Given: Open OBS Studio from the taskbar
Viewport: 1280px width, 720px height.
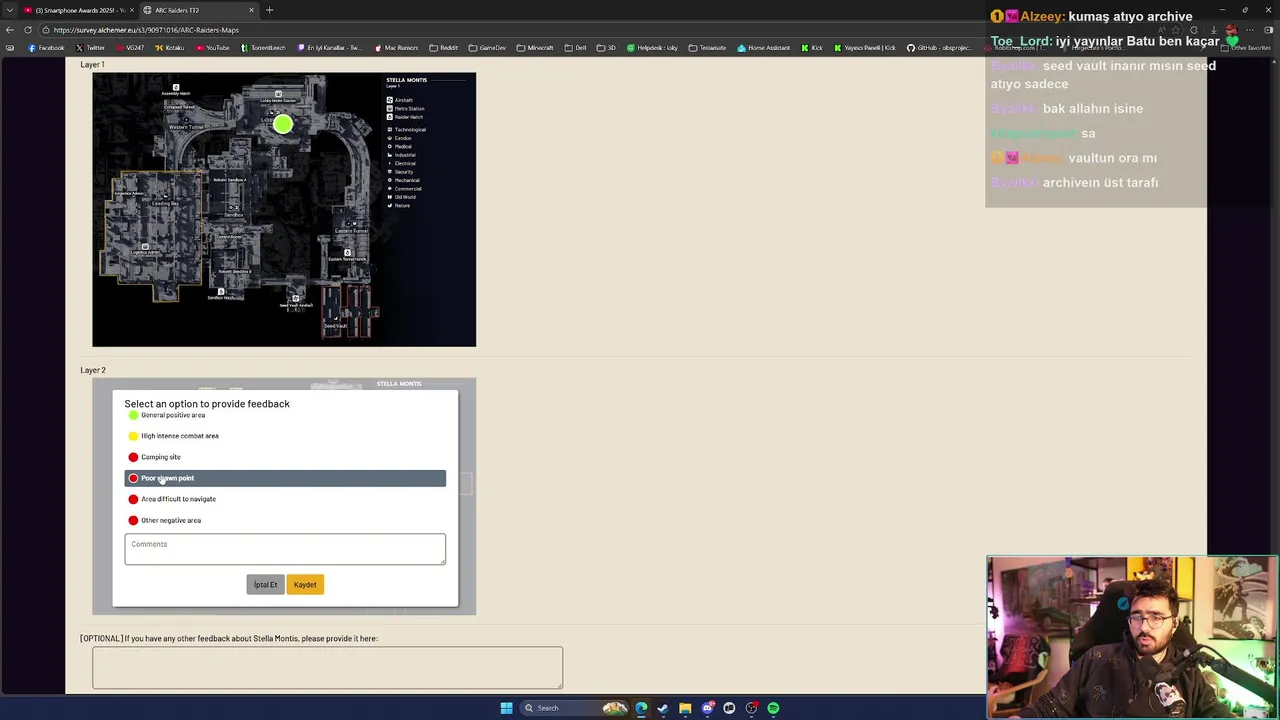Looking at the screenshot, I should tap(751, 708).
